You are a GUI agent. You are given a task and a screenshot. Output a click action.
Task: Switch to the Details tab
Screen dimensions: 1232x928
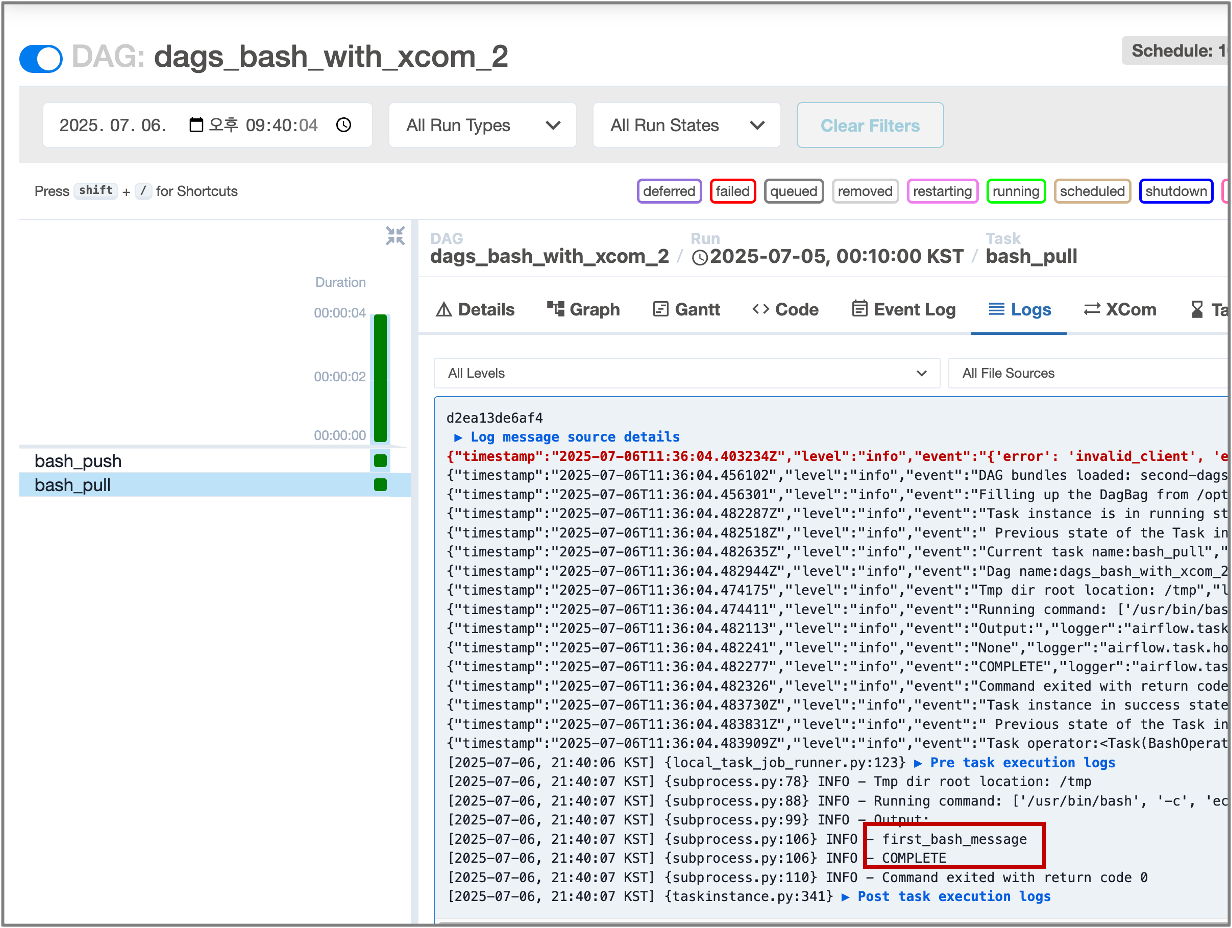[x=476, y=310]
